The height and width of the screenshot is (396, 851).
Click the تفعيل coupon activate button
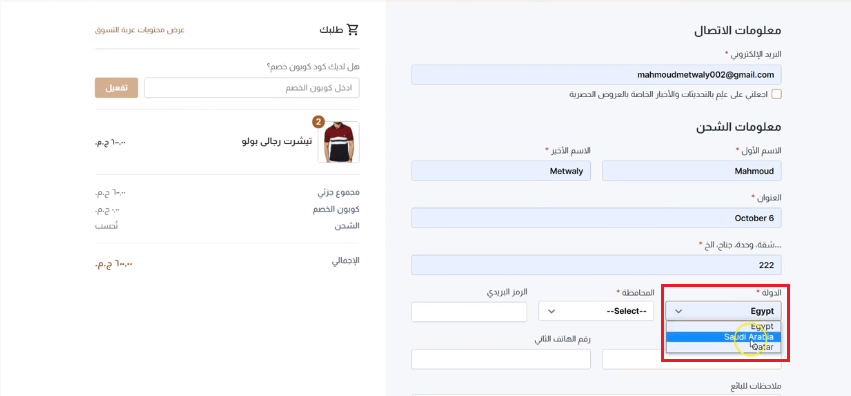coord(116,88)
